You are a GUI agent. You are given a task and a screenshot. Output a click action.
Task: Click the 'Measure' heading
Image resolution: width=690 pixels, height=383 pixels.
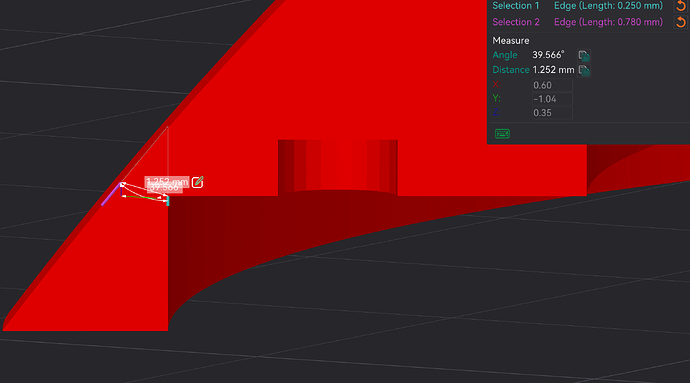510,41
